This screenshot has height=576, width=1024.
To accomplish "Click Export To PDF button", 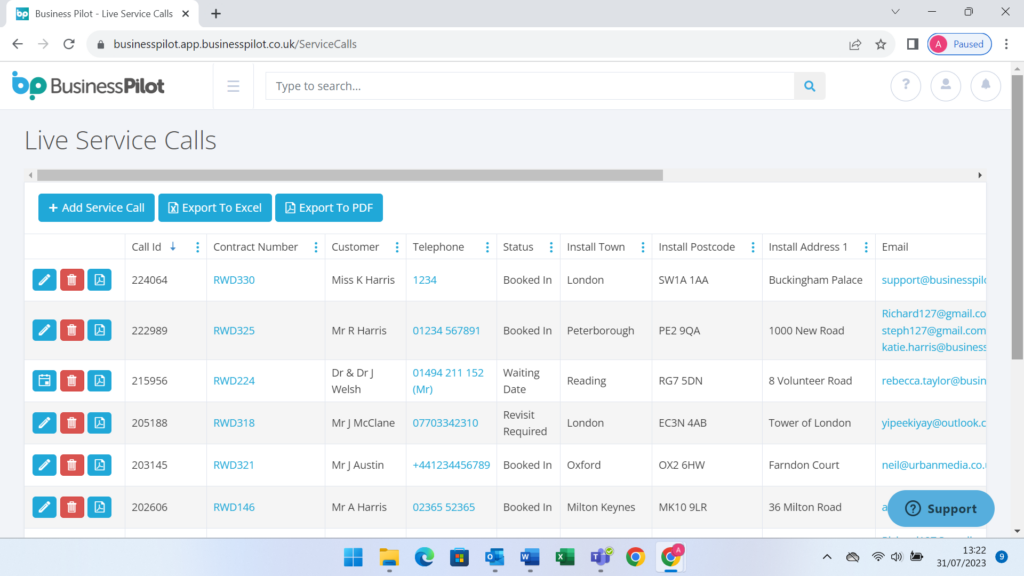I will [328, 208].
